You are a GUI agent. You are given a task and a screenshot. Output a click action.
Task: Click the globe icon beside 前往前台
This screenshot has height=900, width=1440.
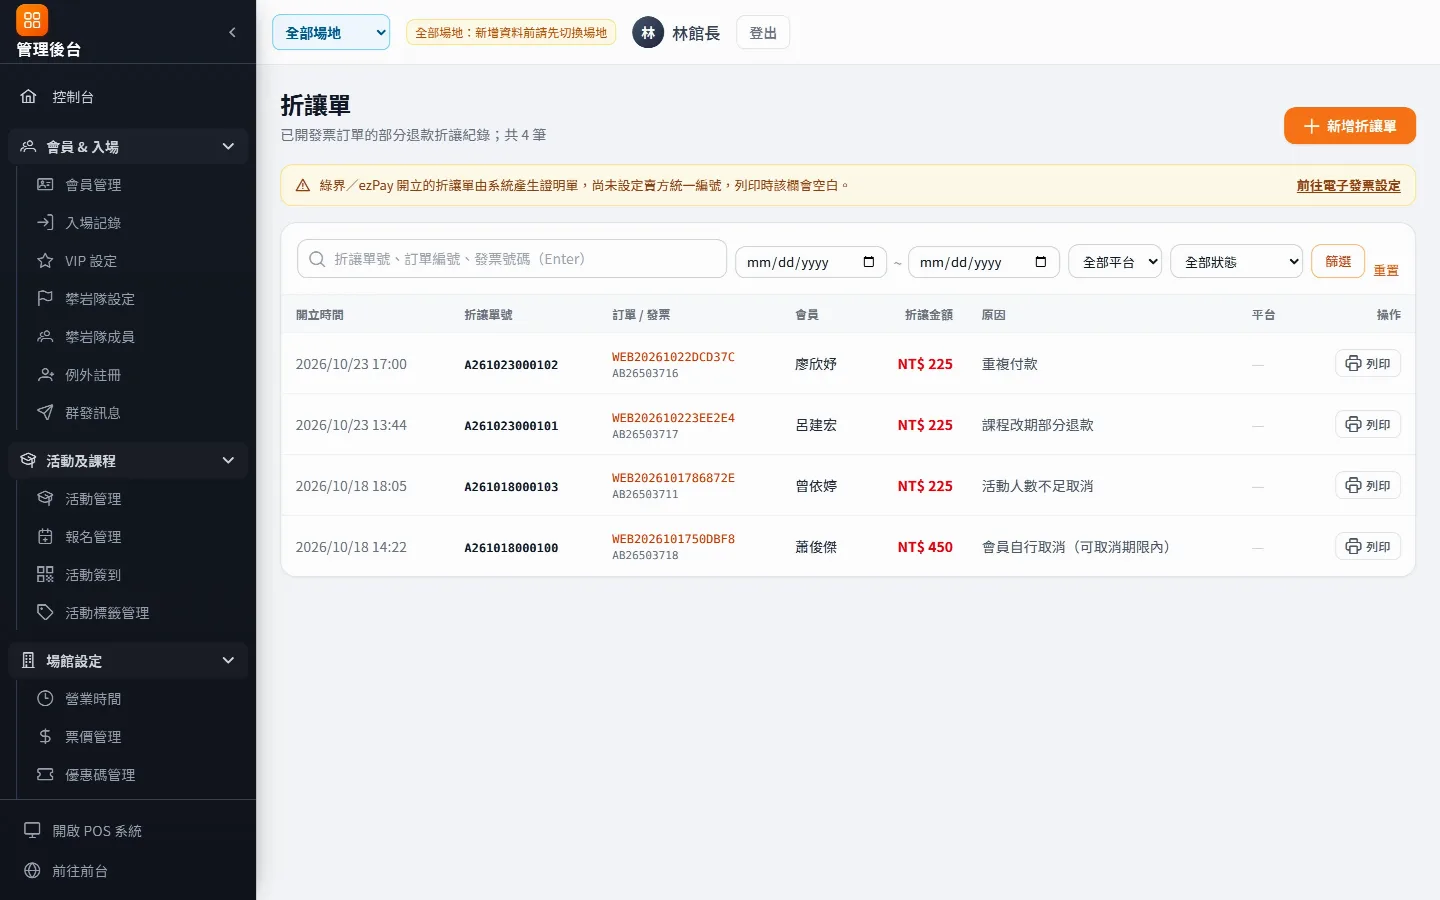[32, 870]
